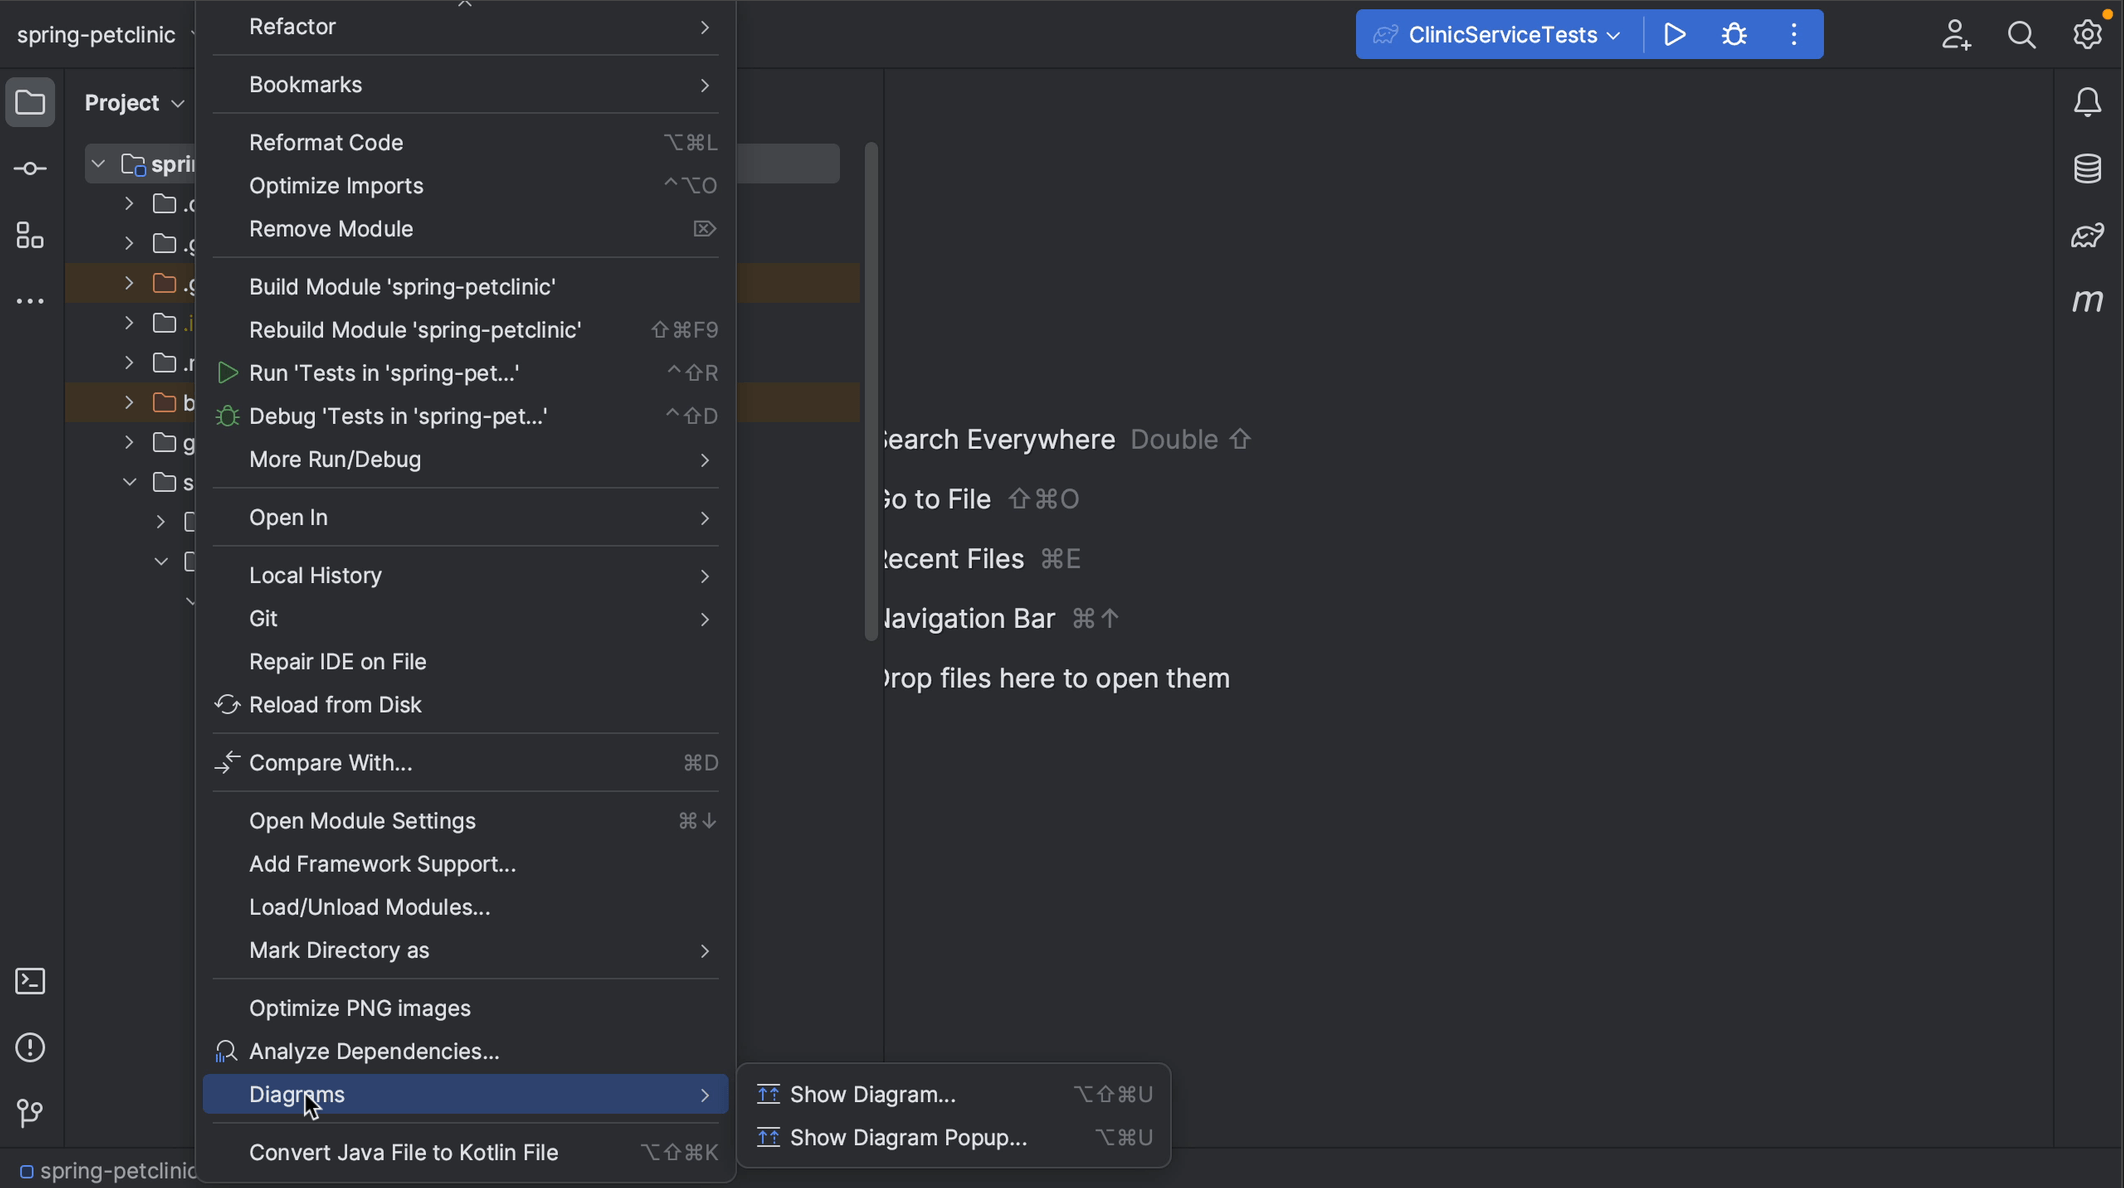2124x1188 pixels.
Task: Click 'Add Framework Support...'
Action: click(x=382, y=864)
